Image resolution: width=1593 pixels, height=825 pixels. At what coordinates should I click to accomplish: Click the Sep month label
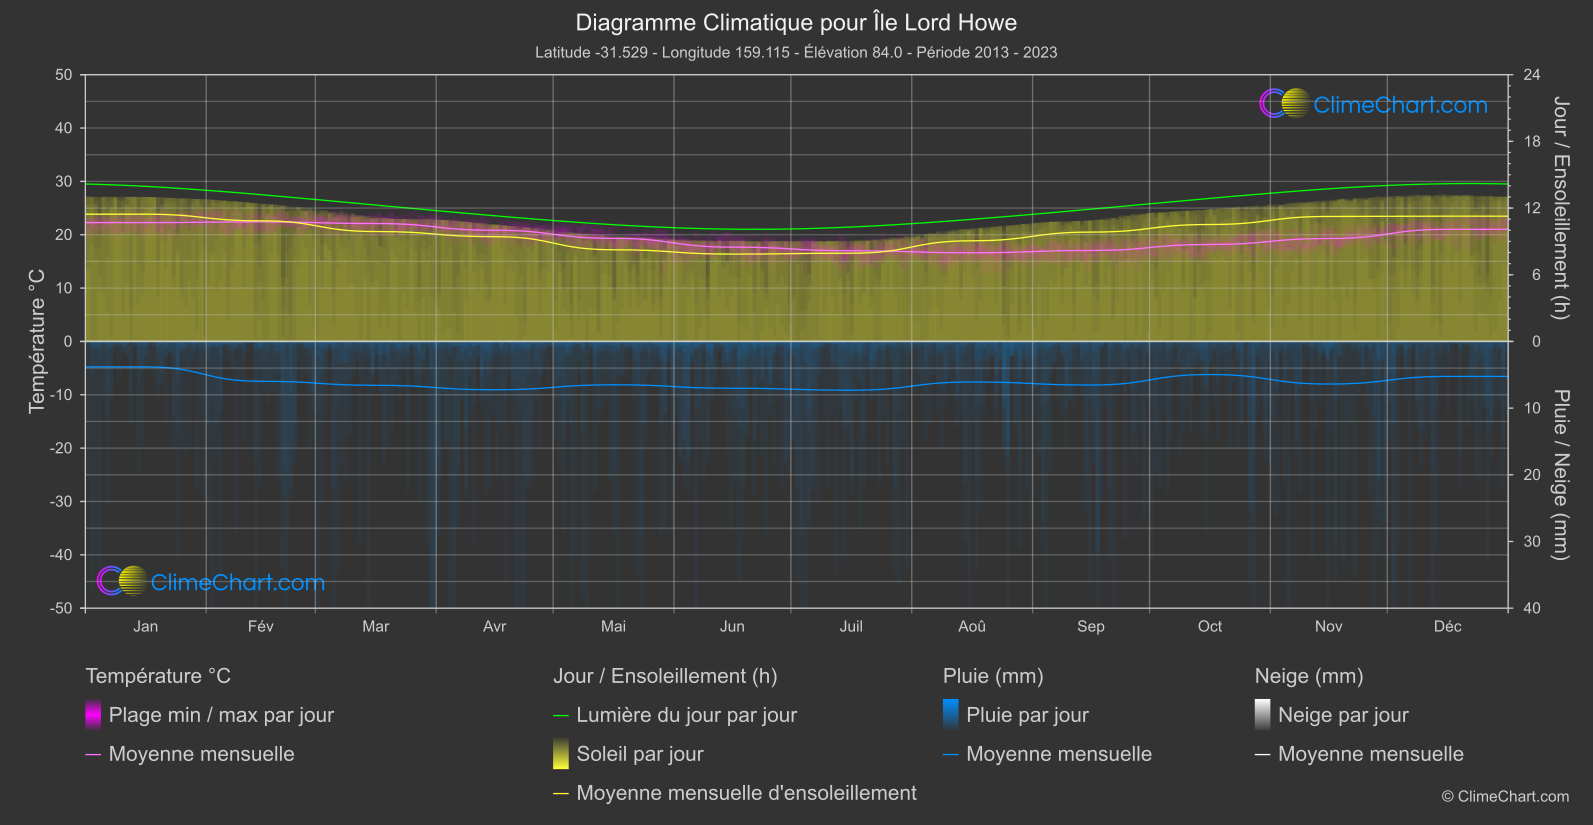click(1091, 626)
